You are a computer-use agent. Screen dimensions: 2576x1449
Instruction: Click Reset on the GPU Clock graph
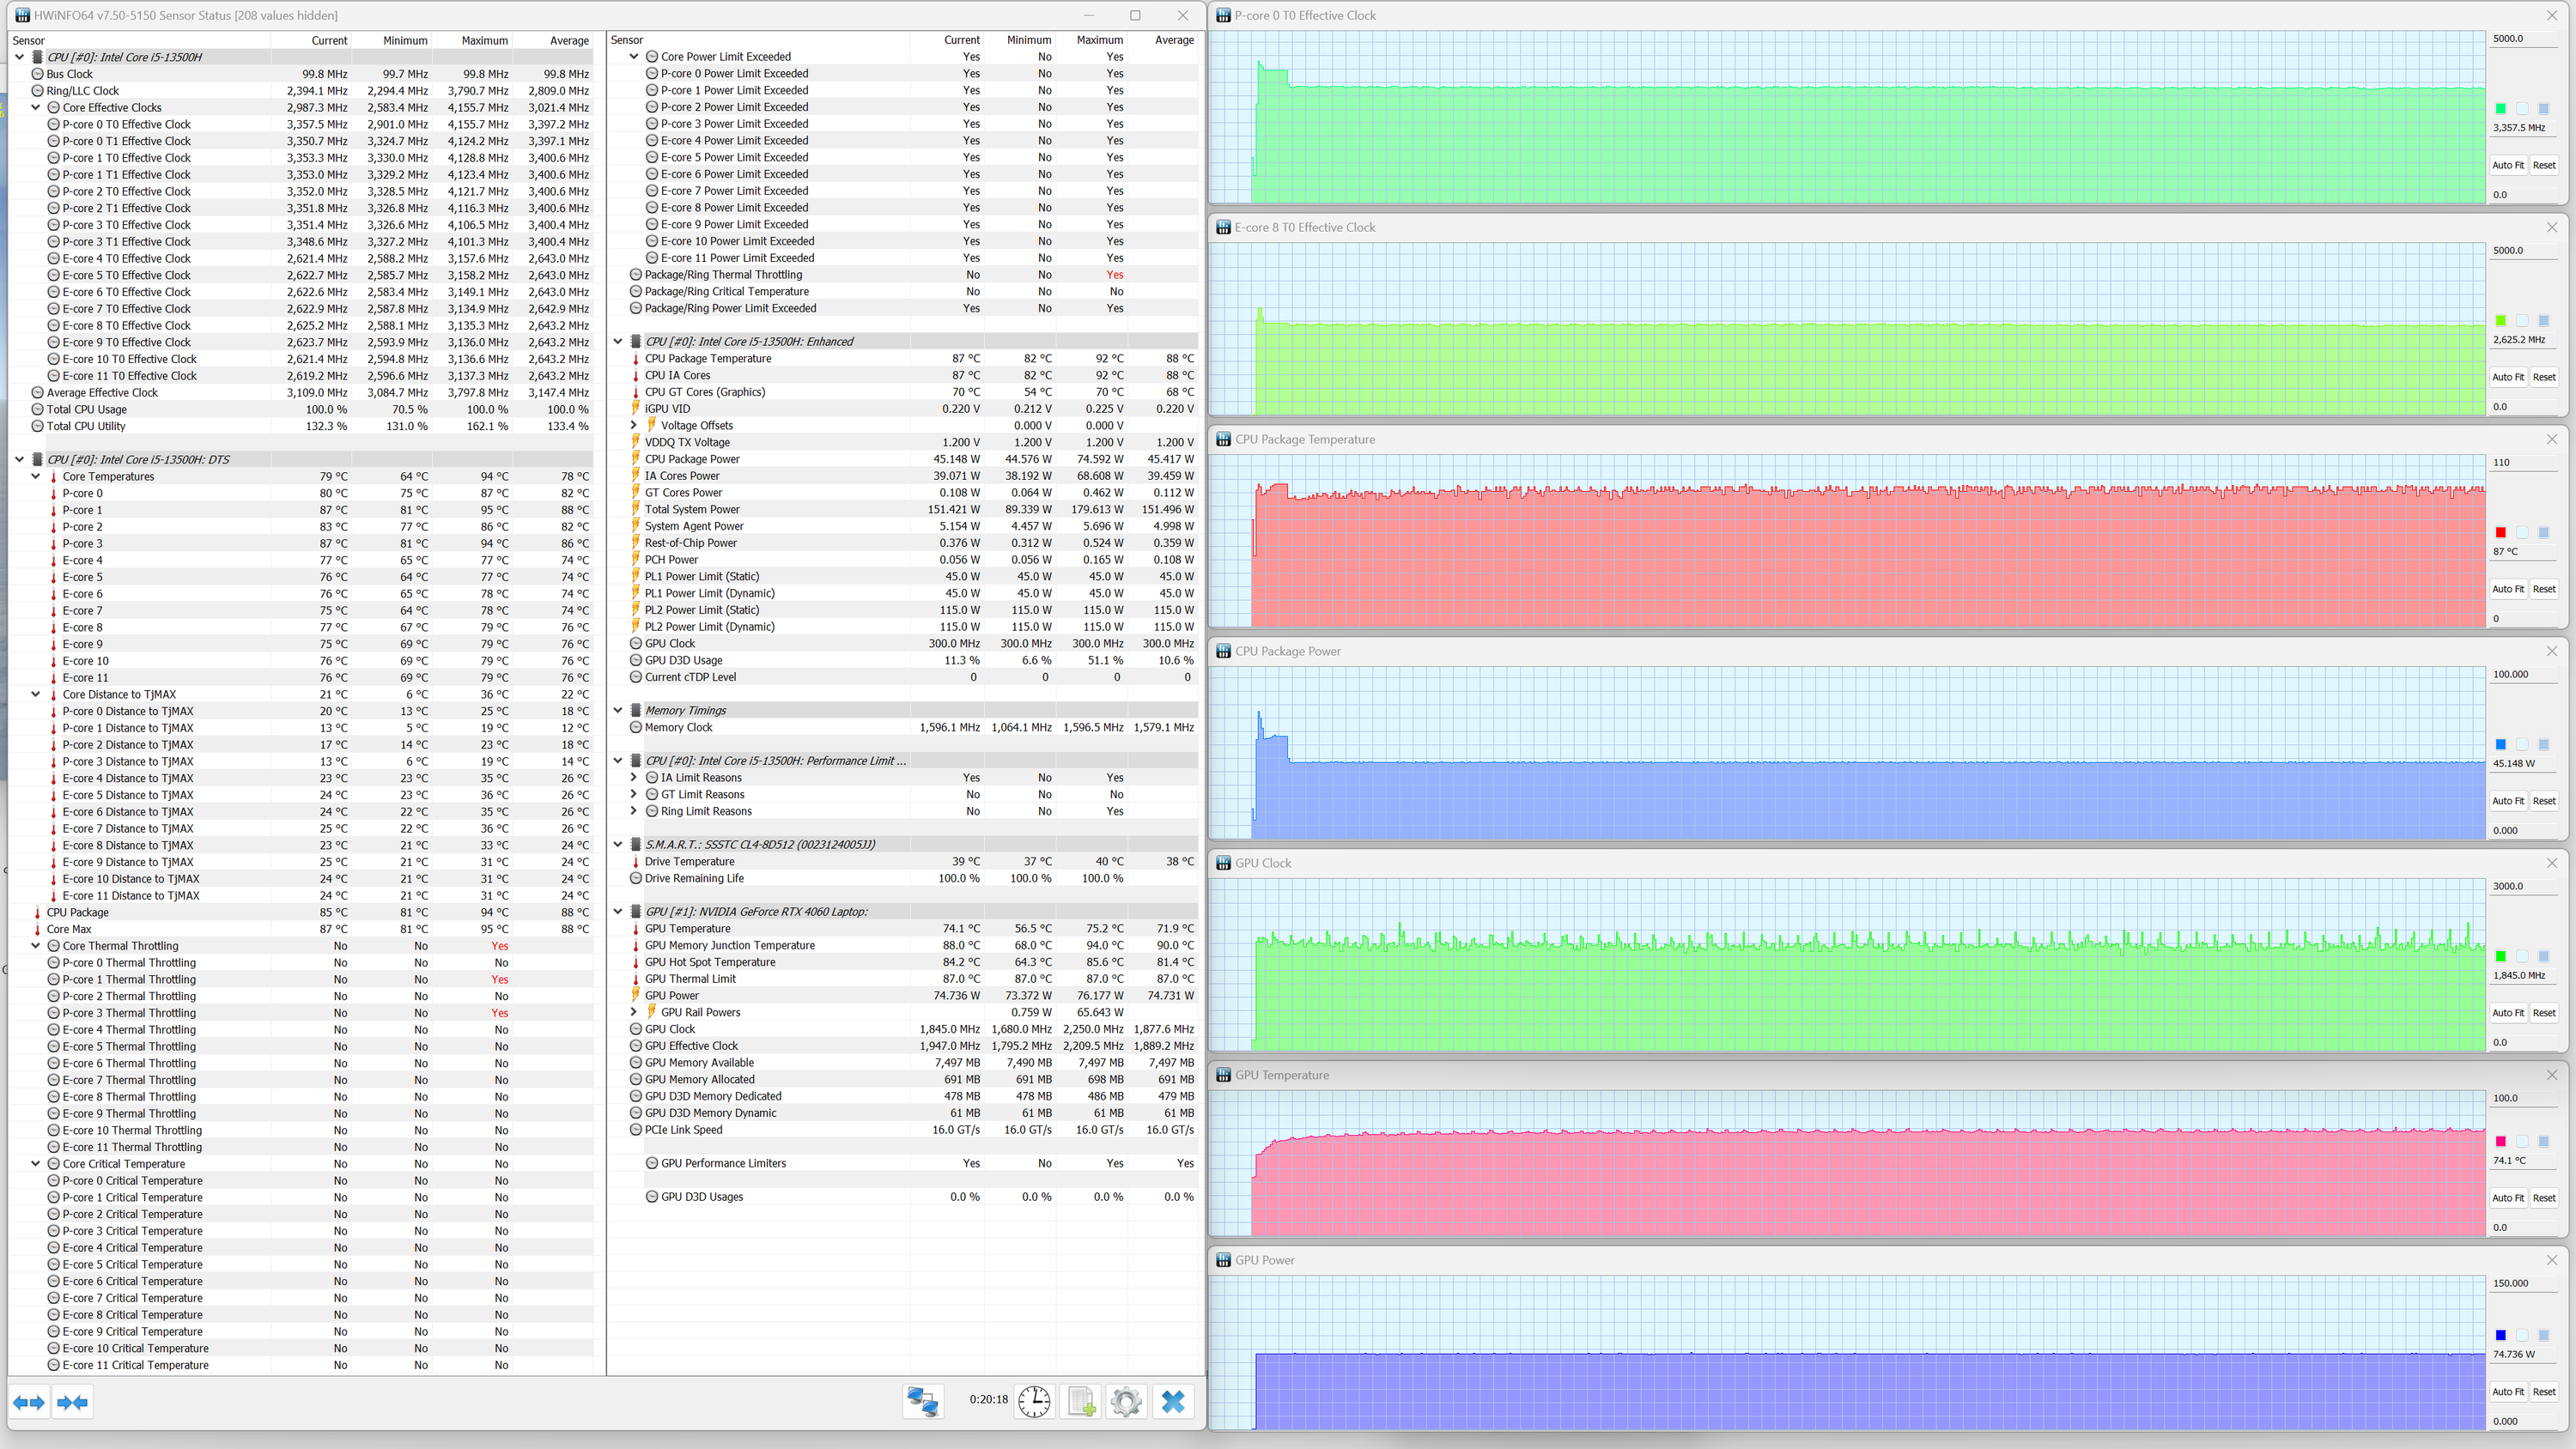click(2543, 1013)
